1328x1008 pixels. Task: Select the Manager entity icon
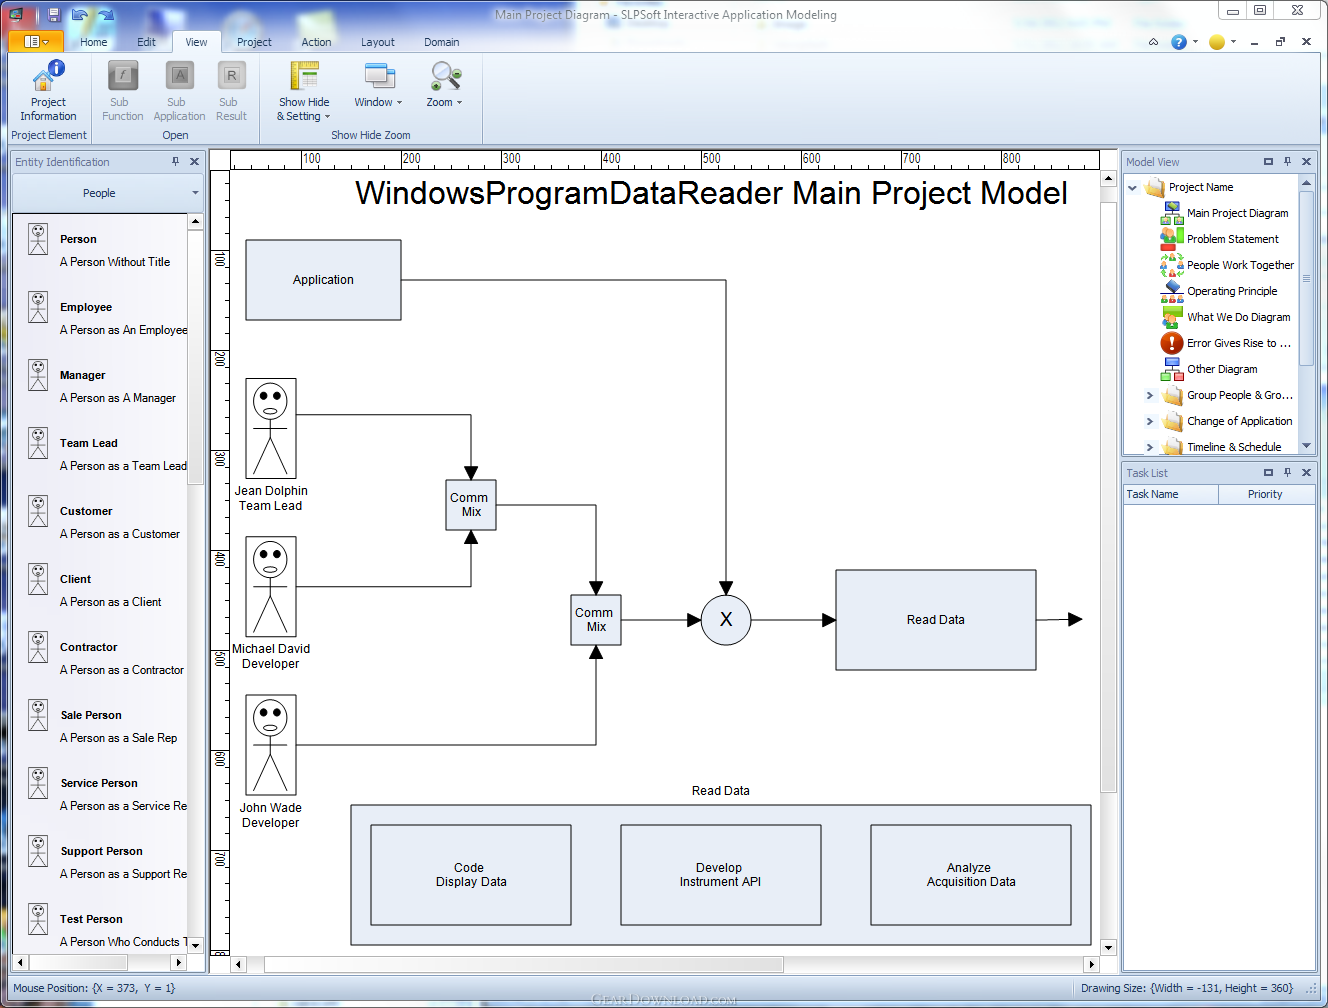click(x=38, y=375)
